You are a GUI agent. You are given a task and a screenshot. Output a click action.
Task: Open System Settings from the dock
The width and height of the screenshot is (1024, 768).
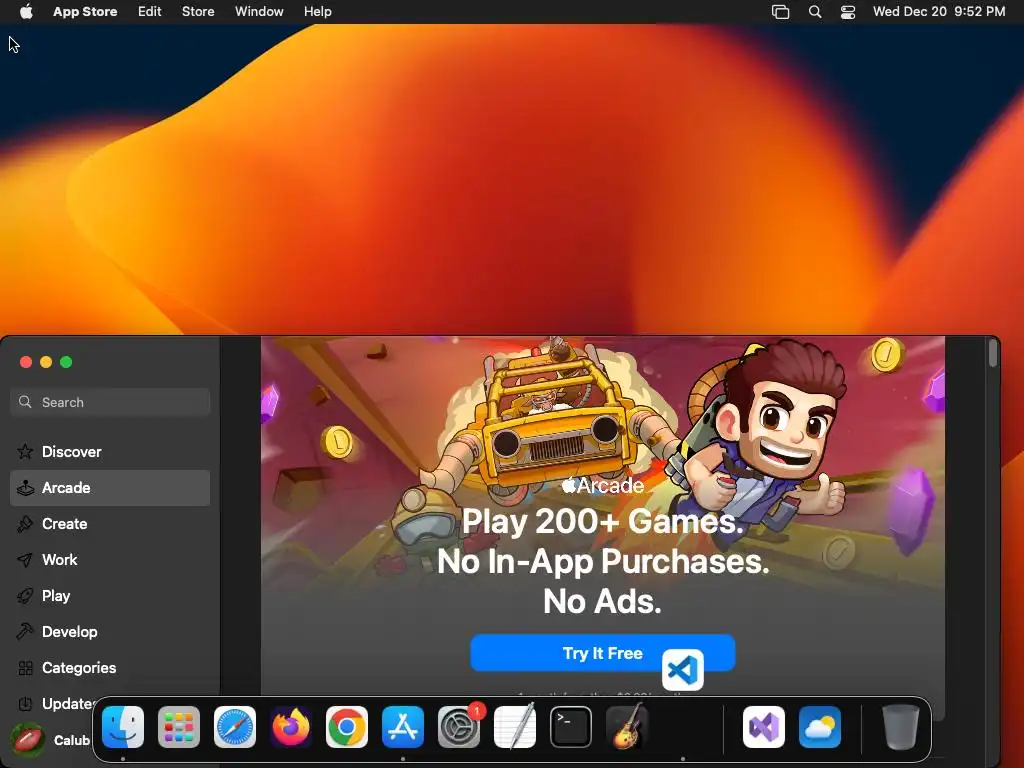(x=459, y=727)
